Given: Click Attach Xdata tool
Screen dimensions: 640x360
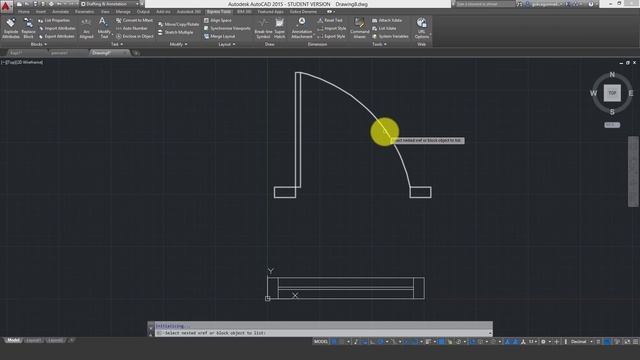Looking at the screenshot, I should (x=387, y=20).
